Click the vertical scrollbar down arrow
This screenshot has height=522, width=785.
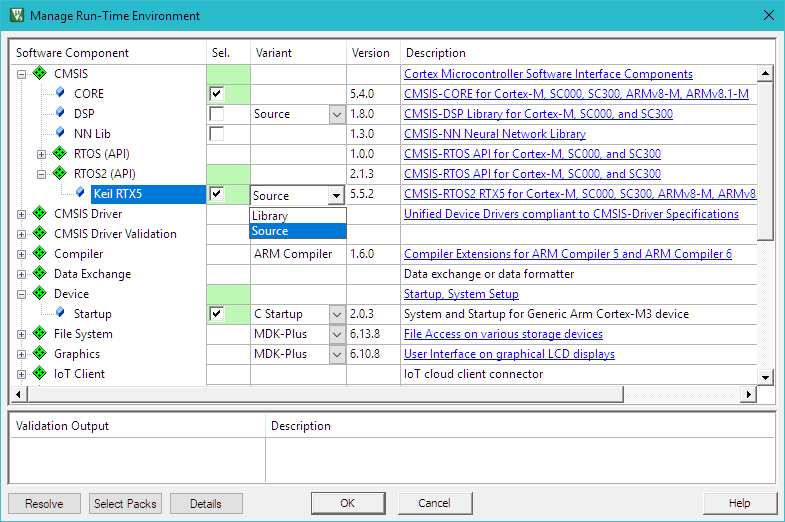(765, 377)
